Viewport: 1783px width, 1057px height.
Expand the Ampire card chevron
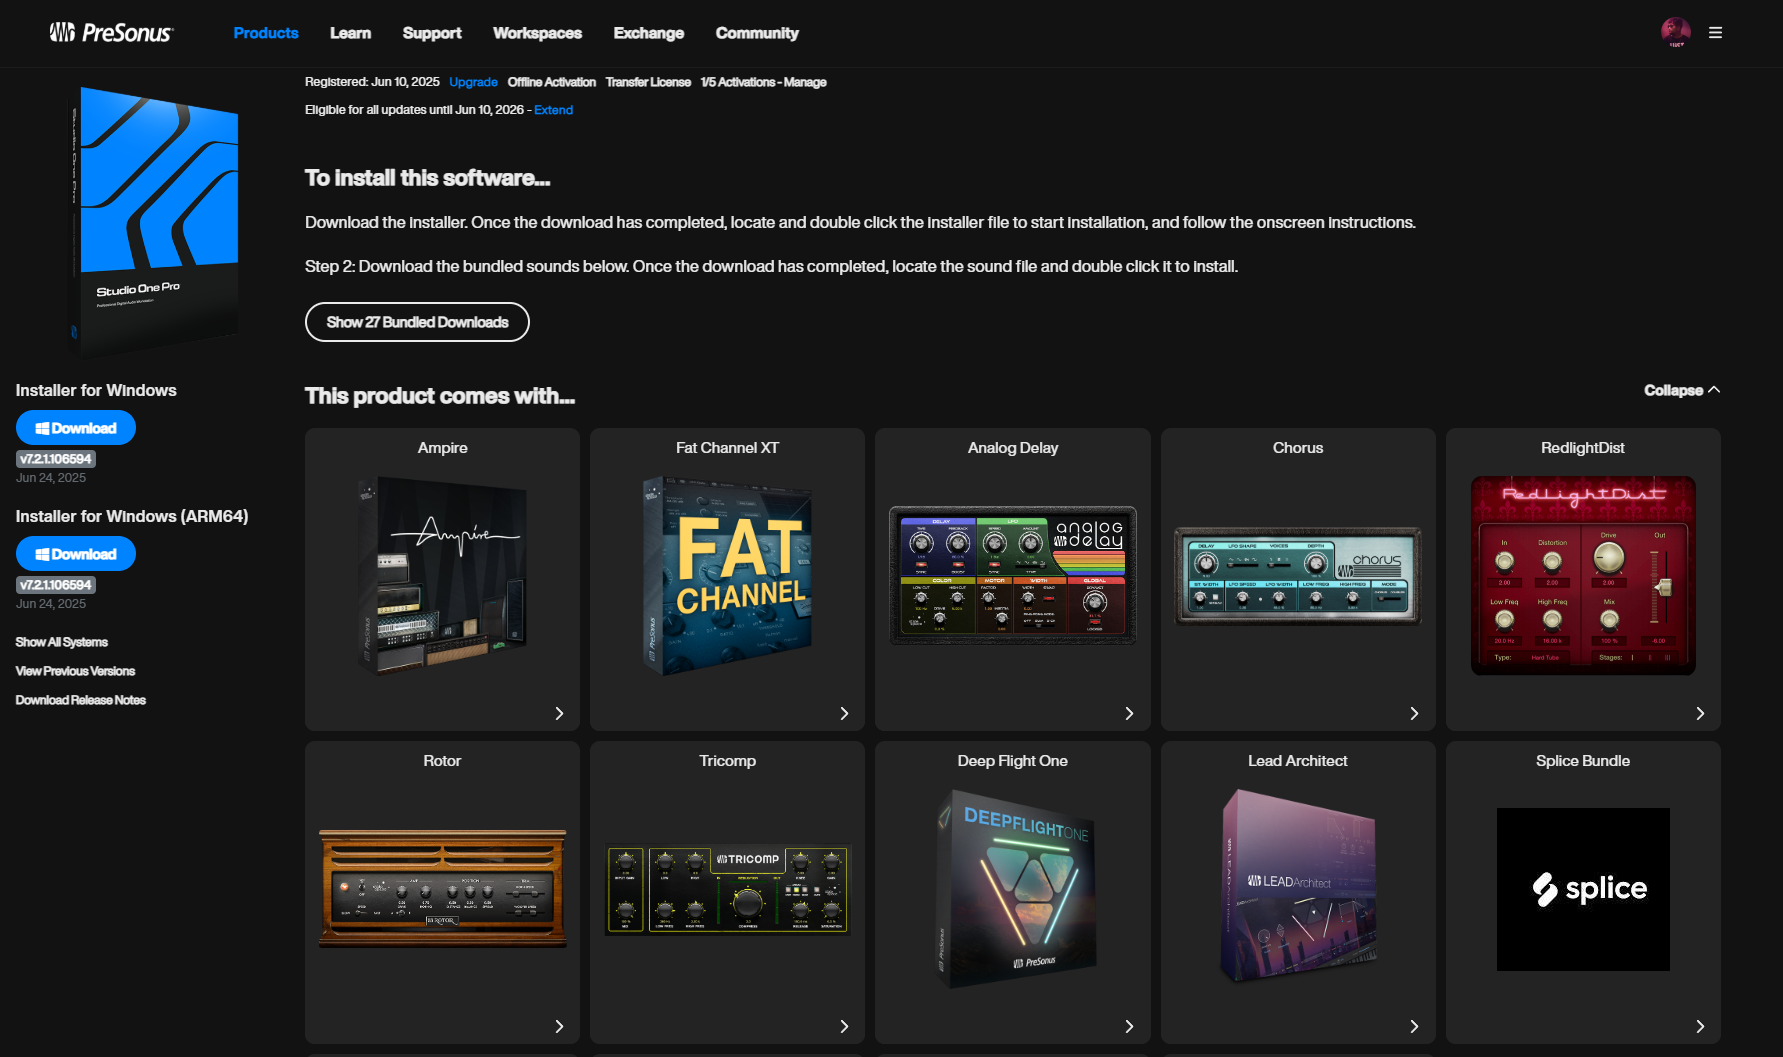(559, 713)
